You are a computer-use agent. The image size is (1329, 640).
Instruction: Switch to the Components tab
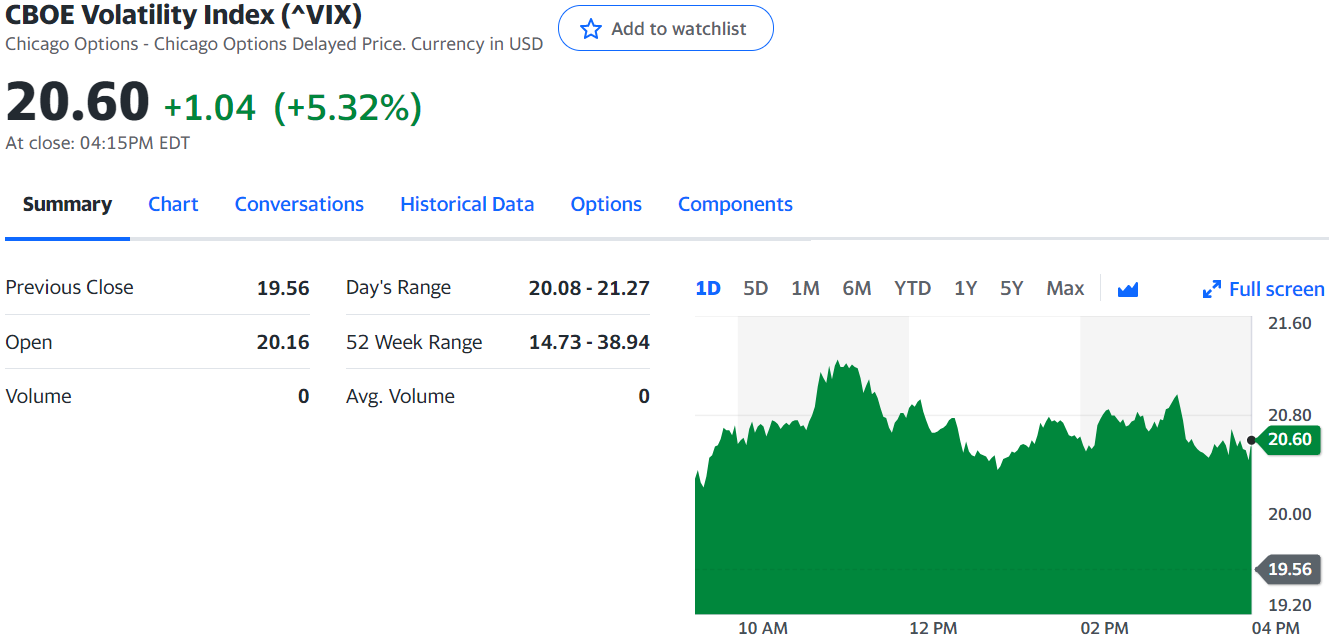(735, 204)
